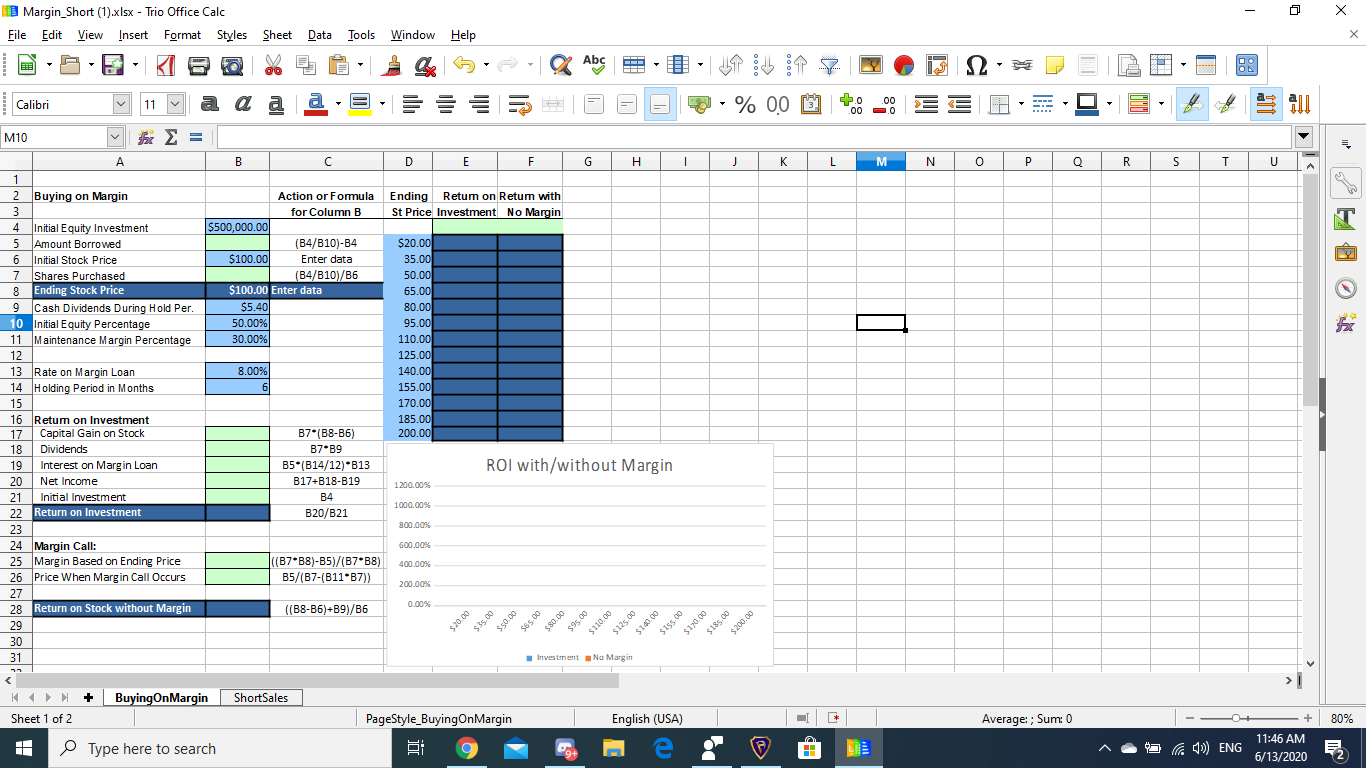Insert a comment note
1366x768 pixels.
(x=1056, y=65)
